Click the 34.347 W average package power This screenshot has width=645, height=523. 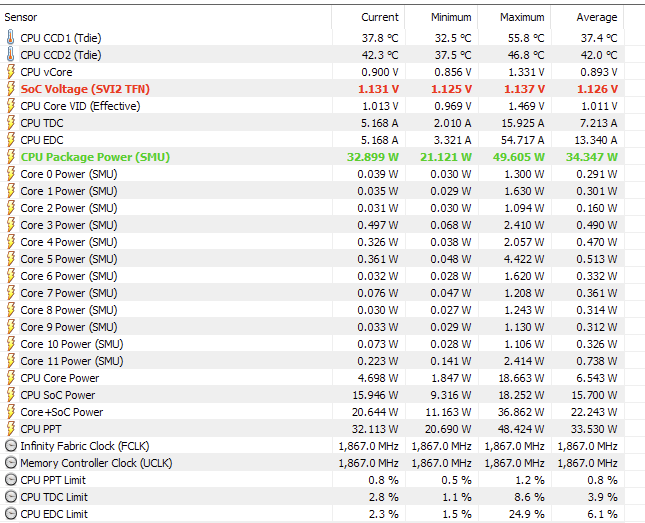[x=592, y=157]
